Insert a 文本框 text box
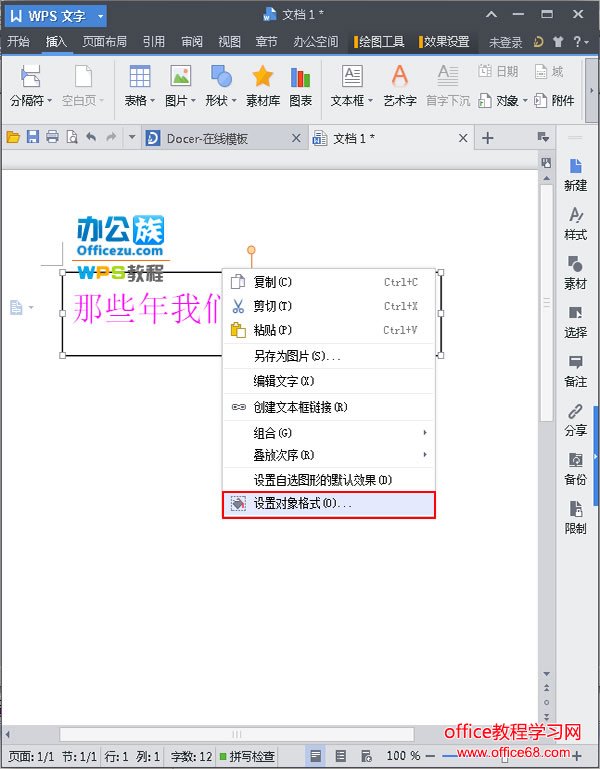The image size is (600, 769). tap(352, 76)
